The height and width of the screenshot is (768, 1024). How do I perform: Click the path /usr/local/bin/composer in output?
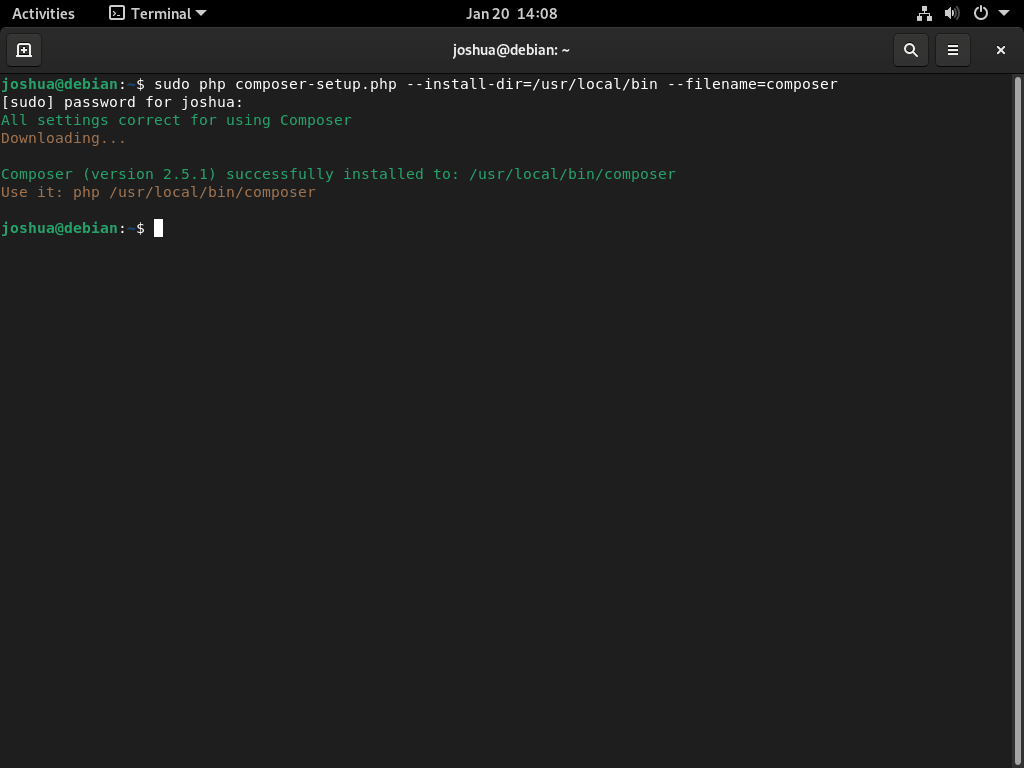click(572, 174)
